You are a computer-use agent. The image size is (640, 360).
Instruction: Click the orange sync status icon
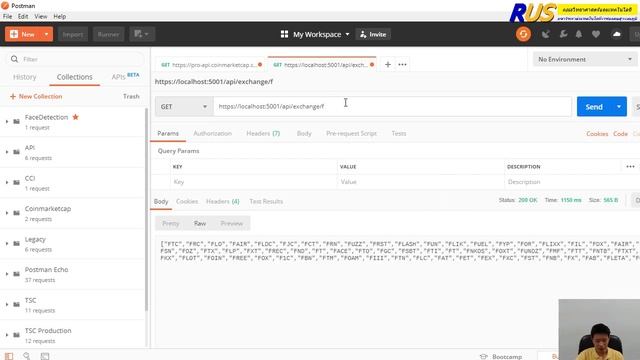523,34
